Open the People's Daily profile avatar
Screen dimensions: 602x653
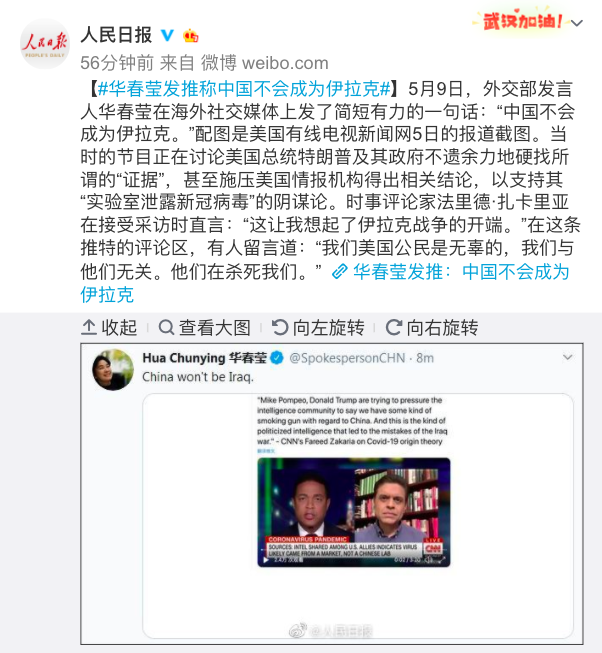point(45,44)
